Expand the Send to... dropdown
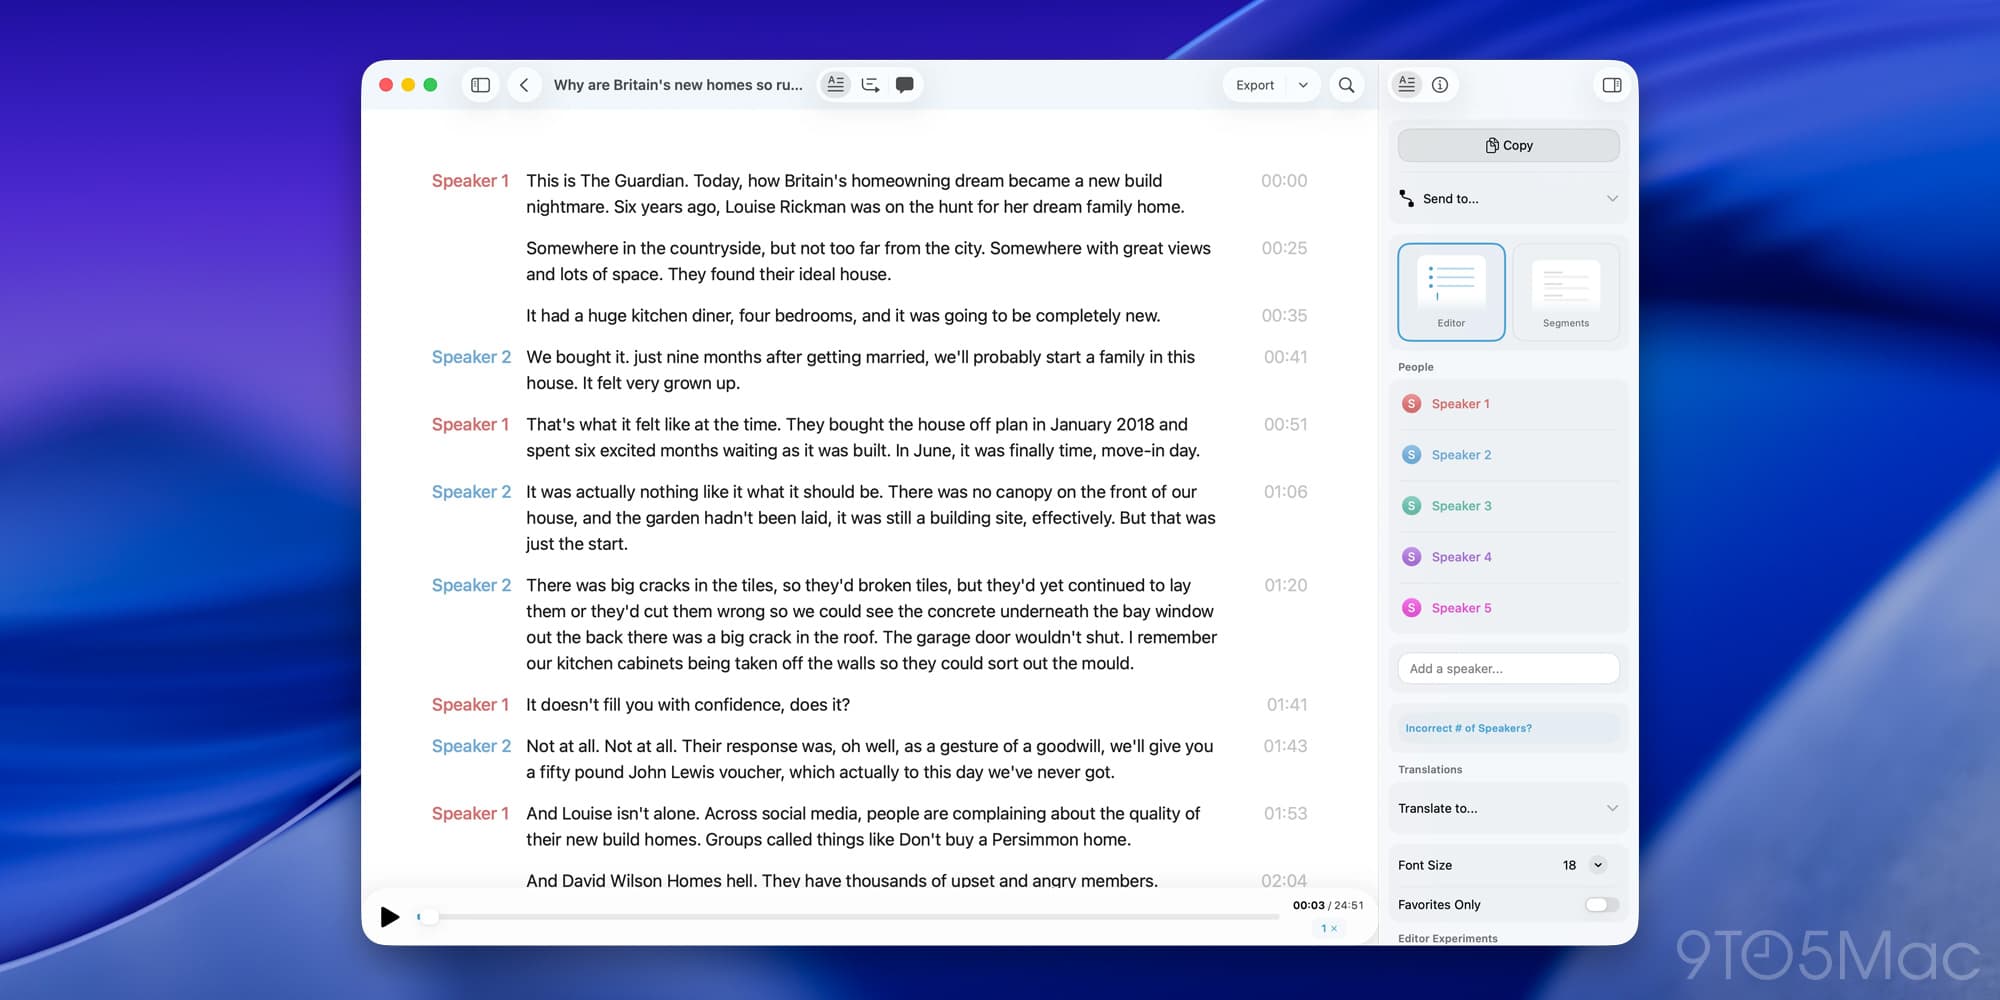Viewport: 2000px width, 1000px height. (1508, 198)
